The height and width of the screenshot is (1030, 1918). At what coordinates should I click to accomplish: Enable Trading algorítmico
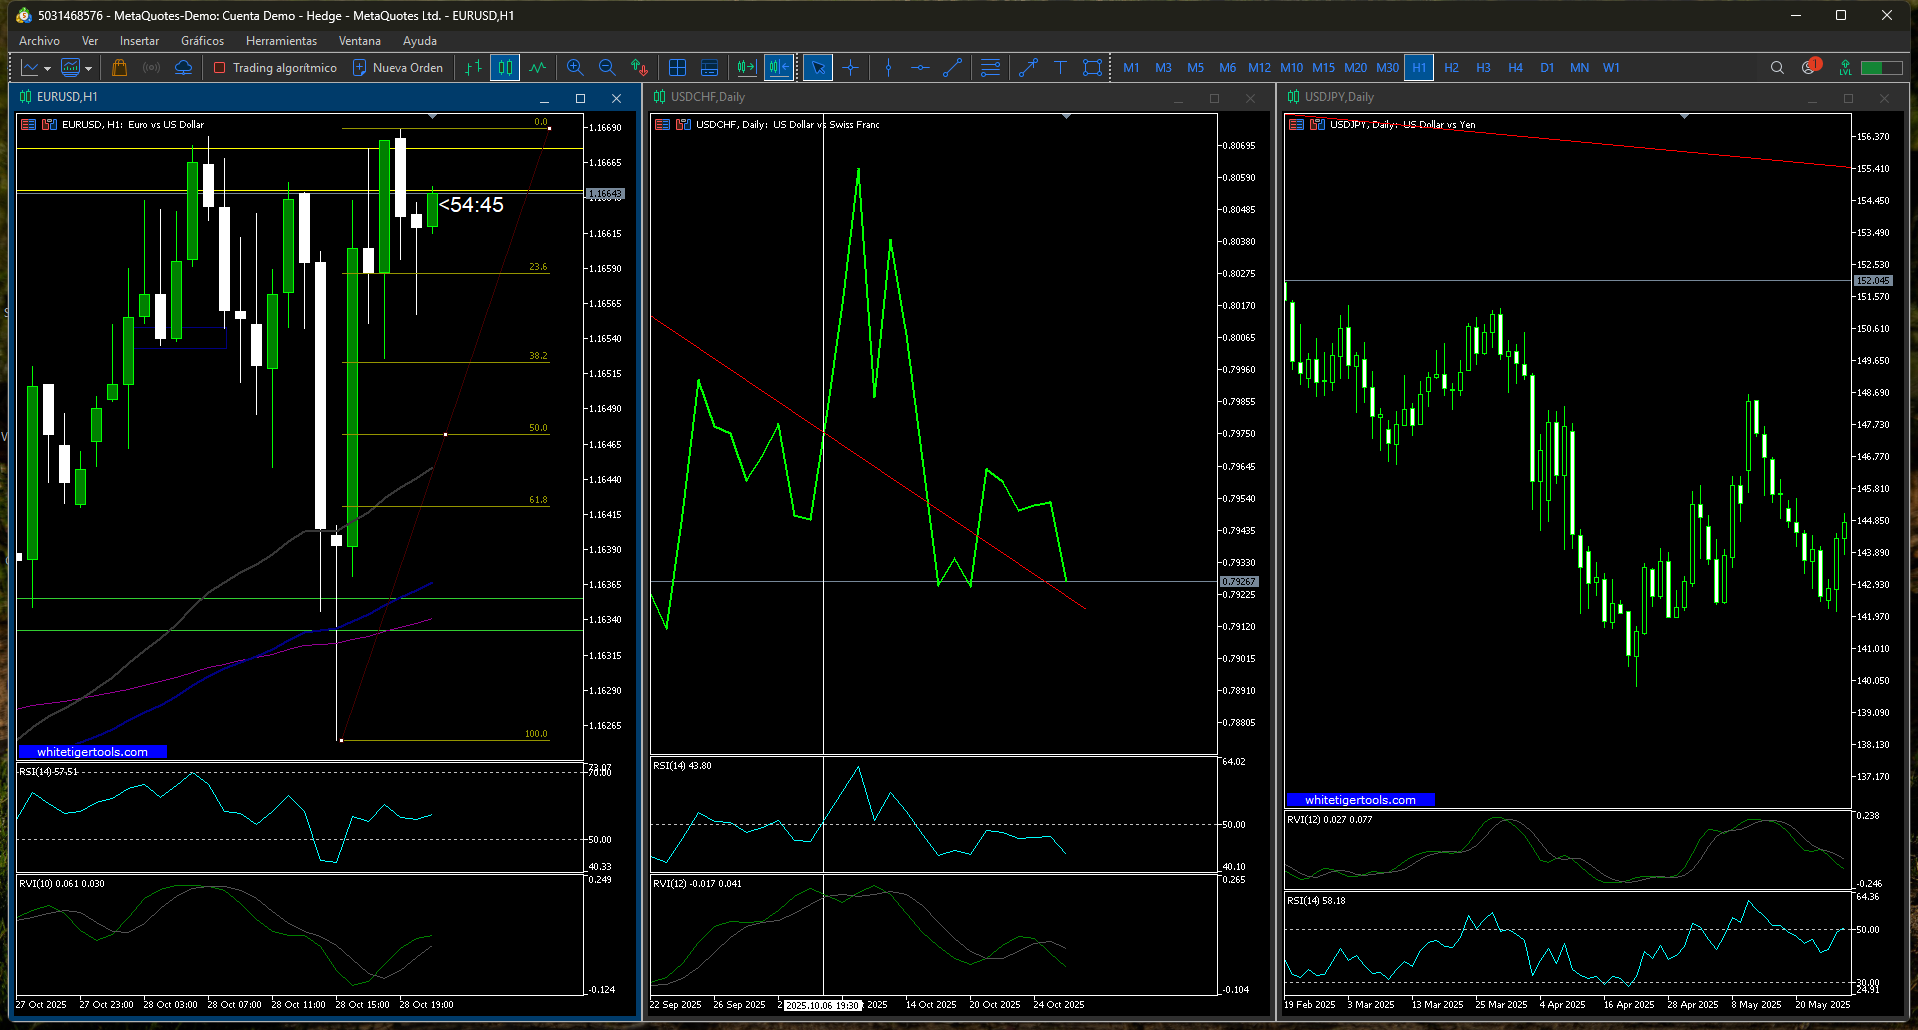[x=274, y=67]
